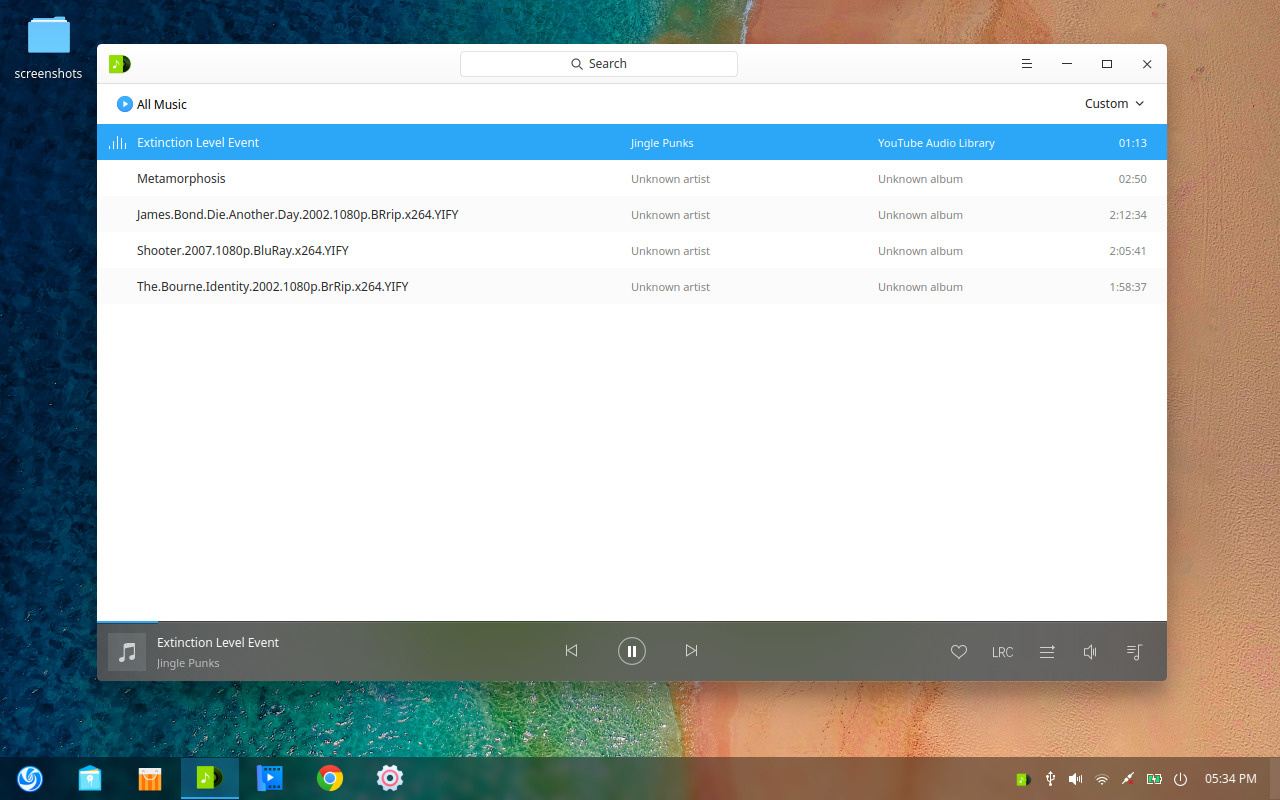
Task: Play the previous track
Action: (571, 650)
